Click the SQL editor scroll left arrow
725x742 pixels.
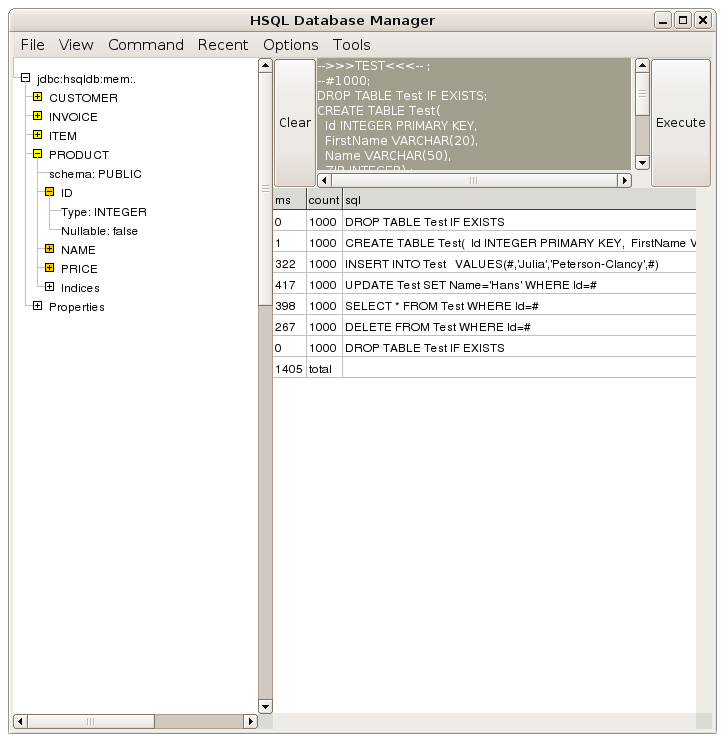tap(324, 180)
